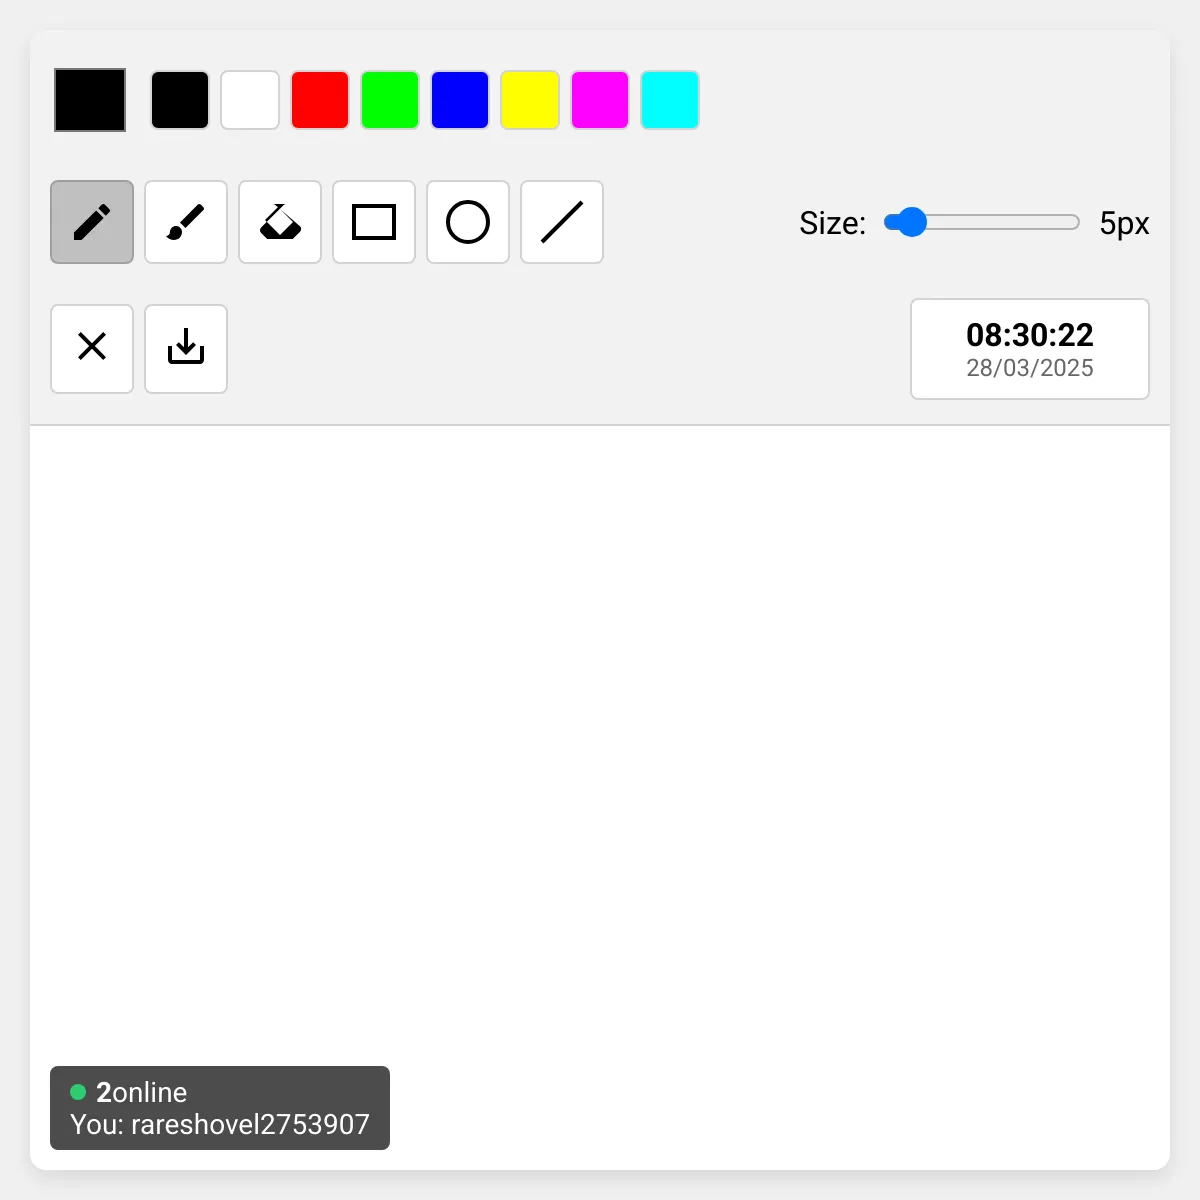Pick the magenta color swatch

[600, 100]
